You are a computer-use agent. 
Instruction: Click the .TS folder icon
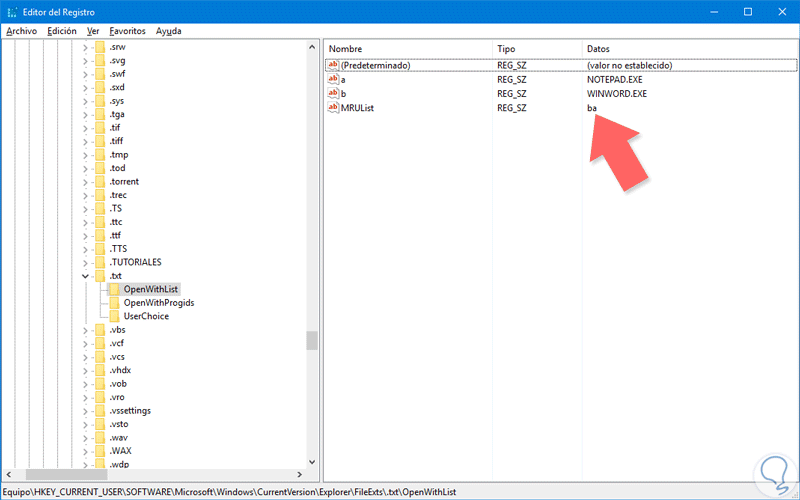click(99, 209)
